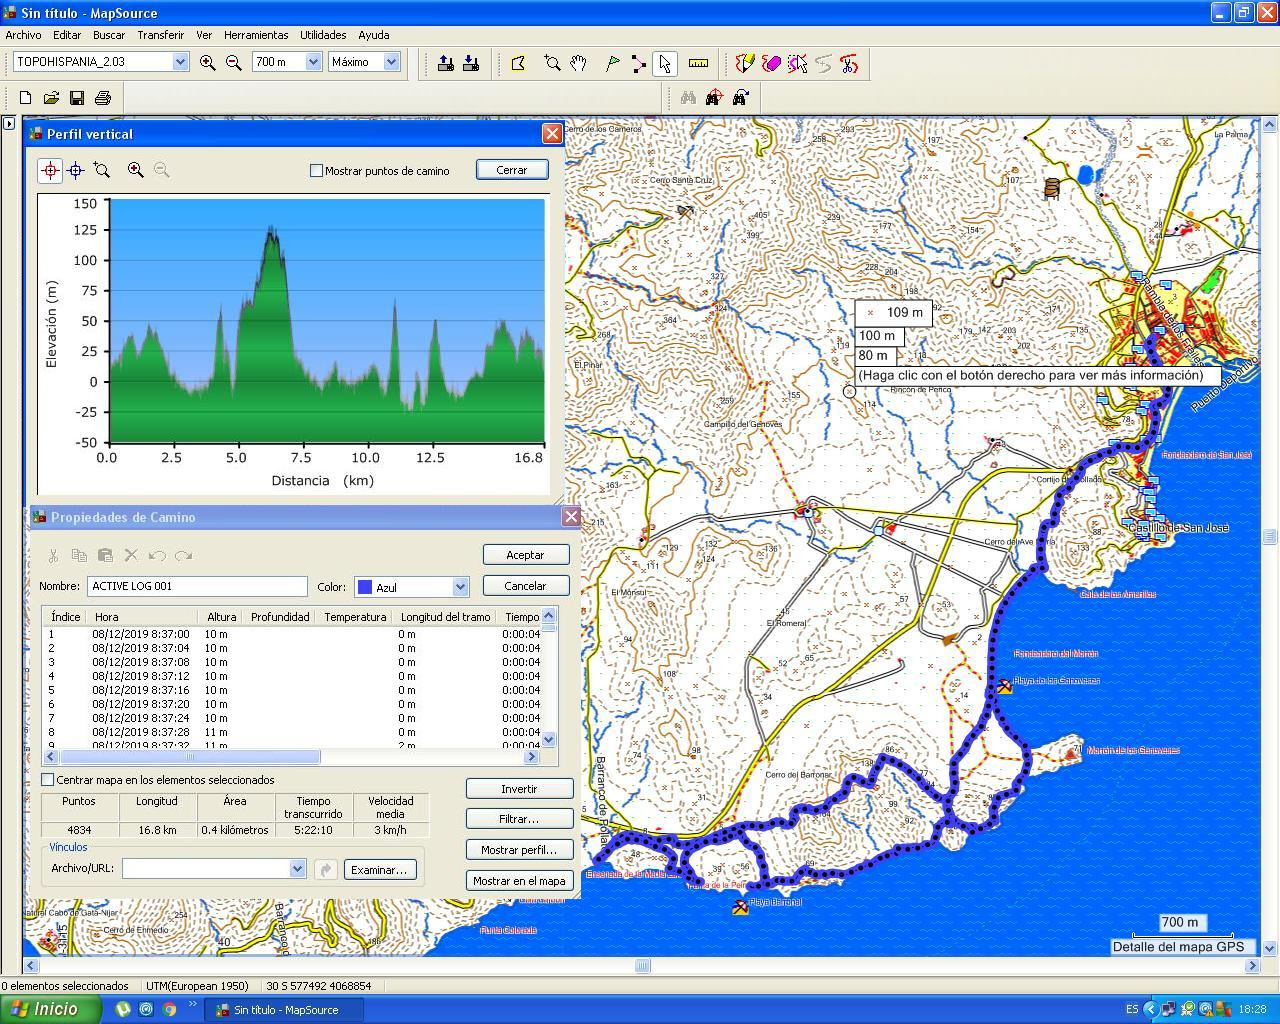Click the receive from device icon
This screenshot has width=1280, height=1024.
pyautogui.click(x=470, y=63)
